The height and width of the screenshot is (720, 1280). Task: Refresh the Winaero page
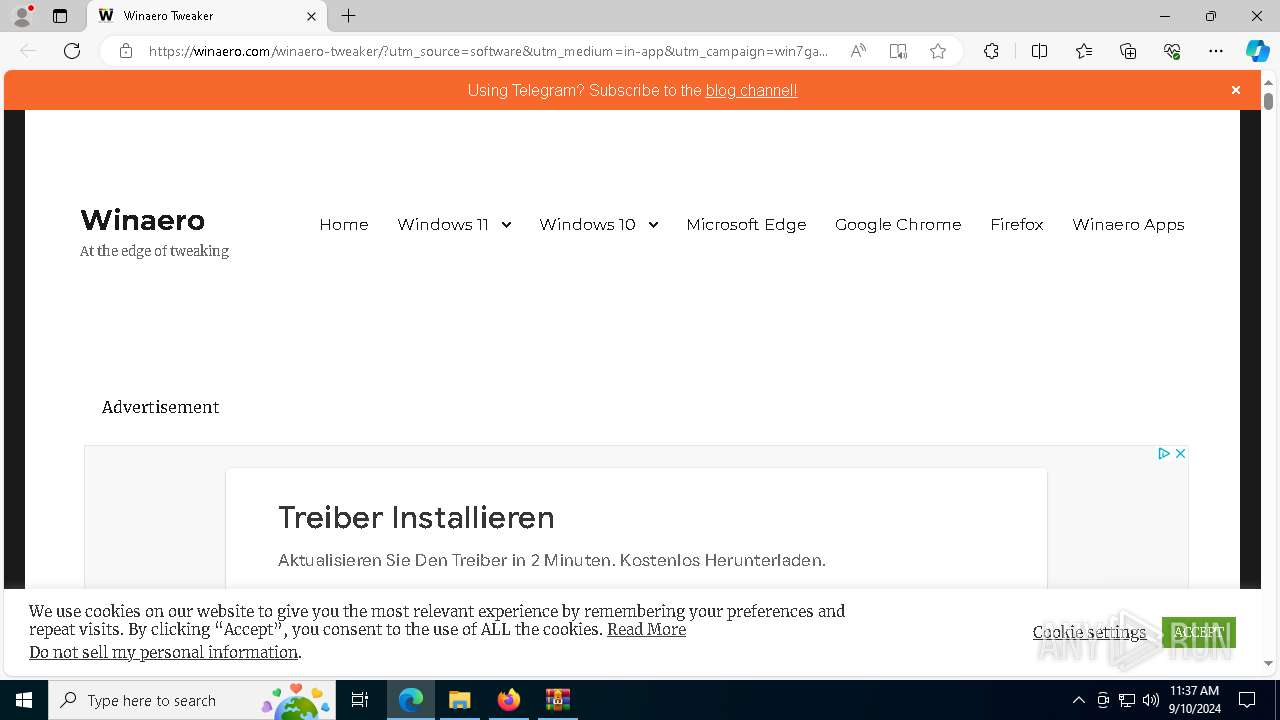pyautogui.click(x=72, y=51)
